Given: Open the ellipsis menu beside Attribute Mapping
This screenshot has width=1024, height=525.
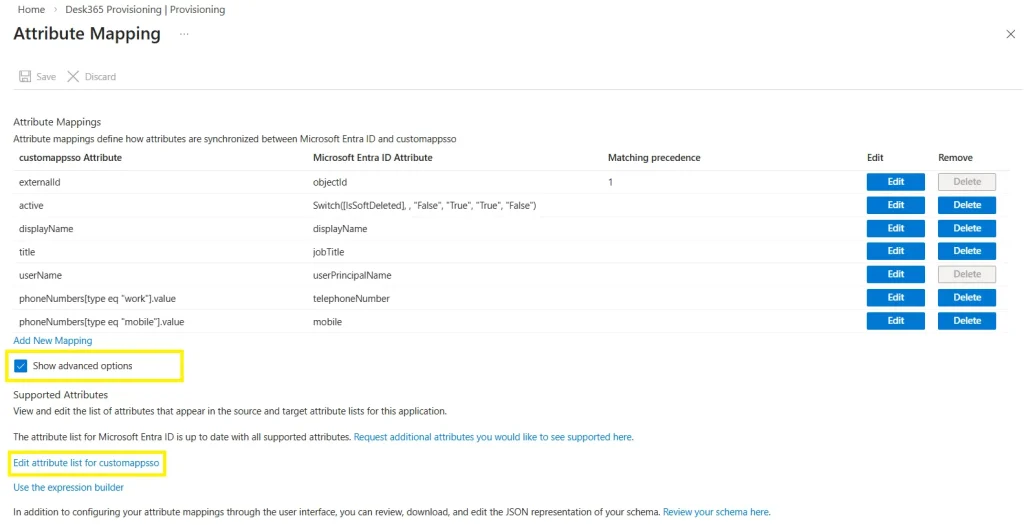Looking at the screenshot, I should (184, 34).
